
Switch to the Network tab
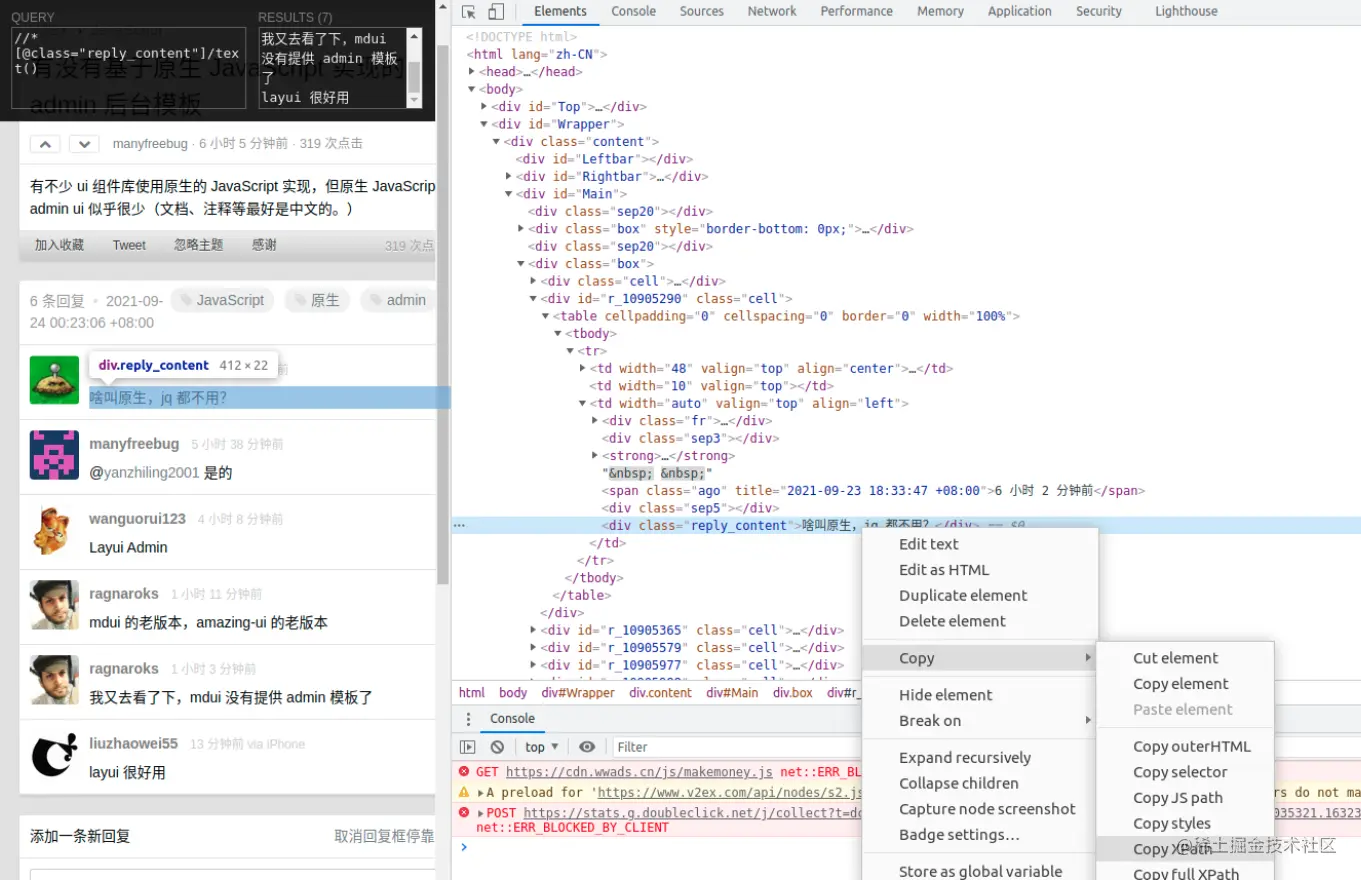coord(771,11)
